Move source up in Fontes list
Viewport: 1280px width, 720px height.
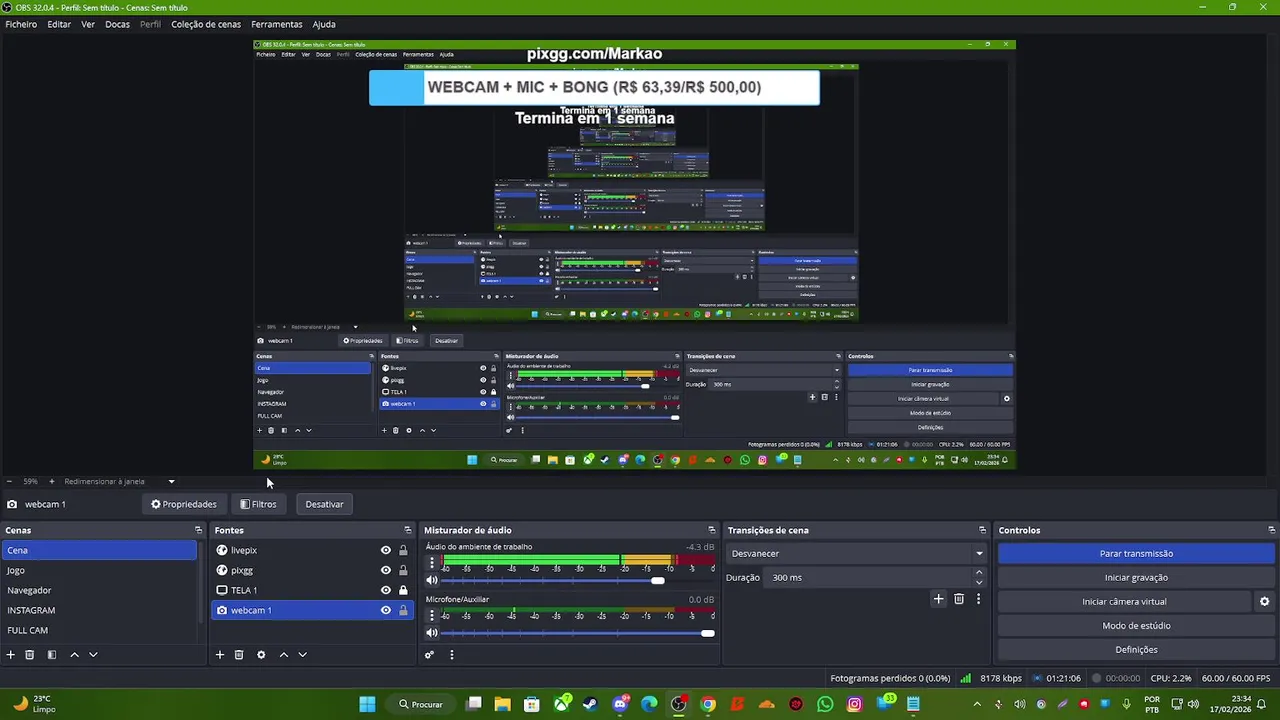point(283,655)
